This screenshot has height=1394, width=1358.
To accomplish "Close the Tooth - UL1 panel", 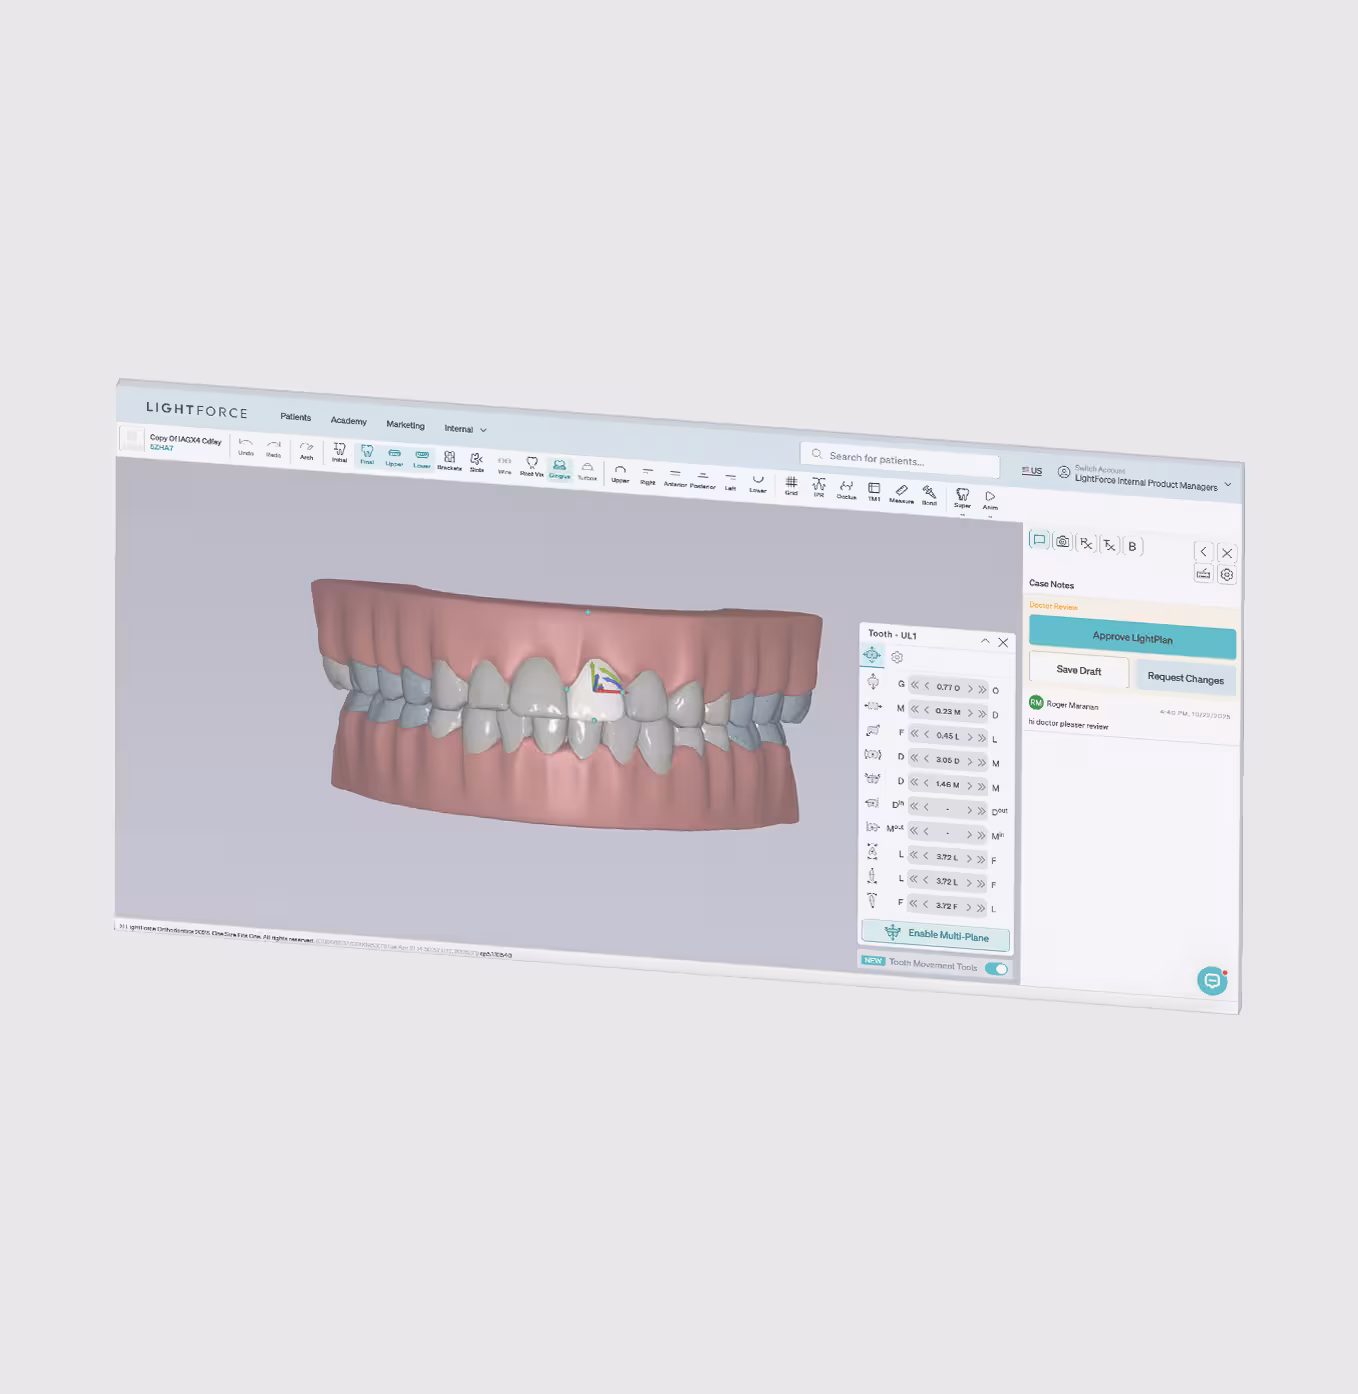I will coord(1003,643).
